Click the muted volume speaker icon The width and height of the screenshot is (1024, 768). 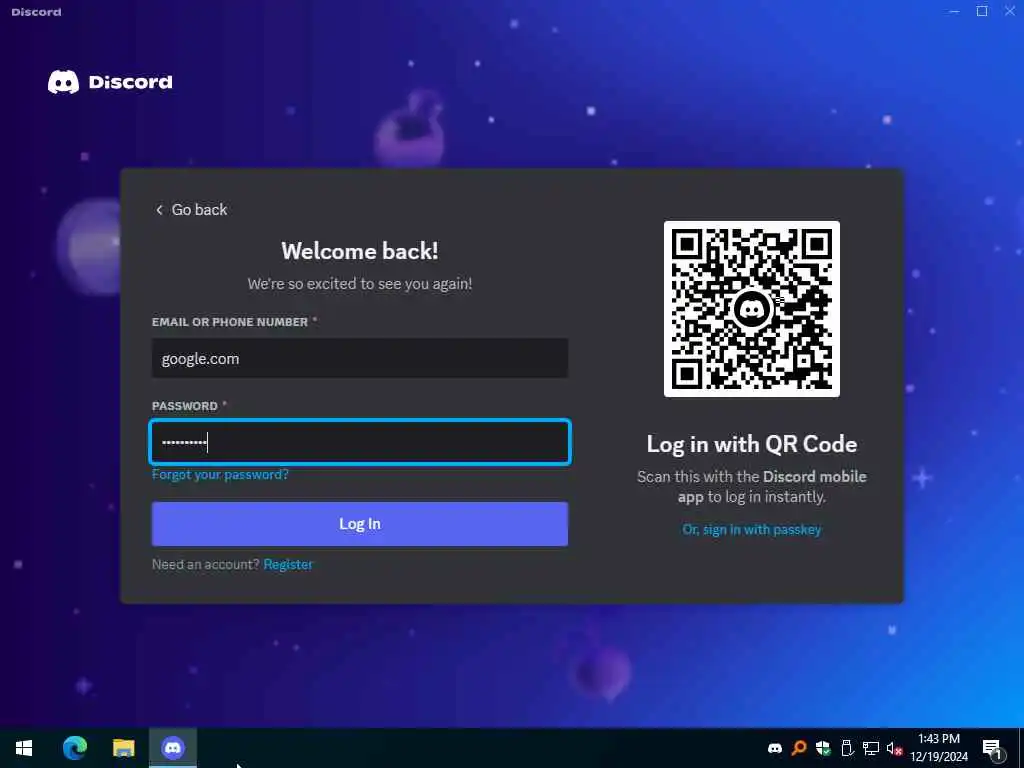[894, 748]
